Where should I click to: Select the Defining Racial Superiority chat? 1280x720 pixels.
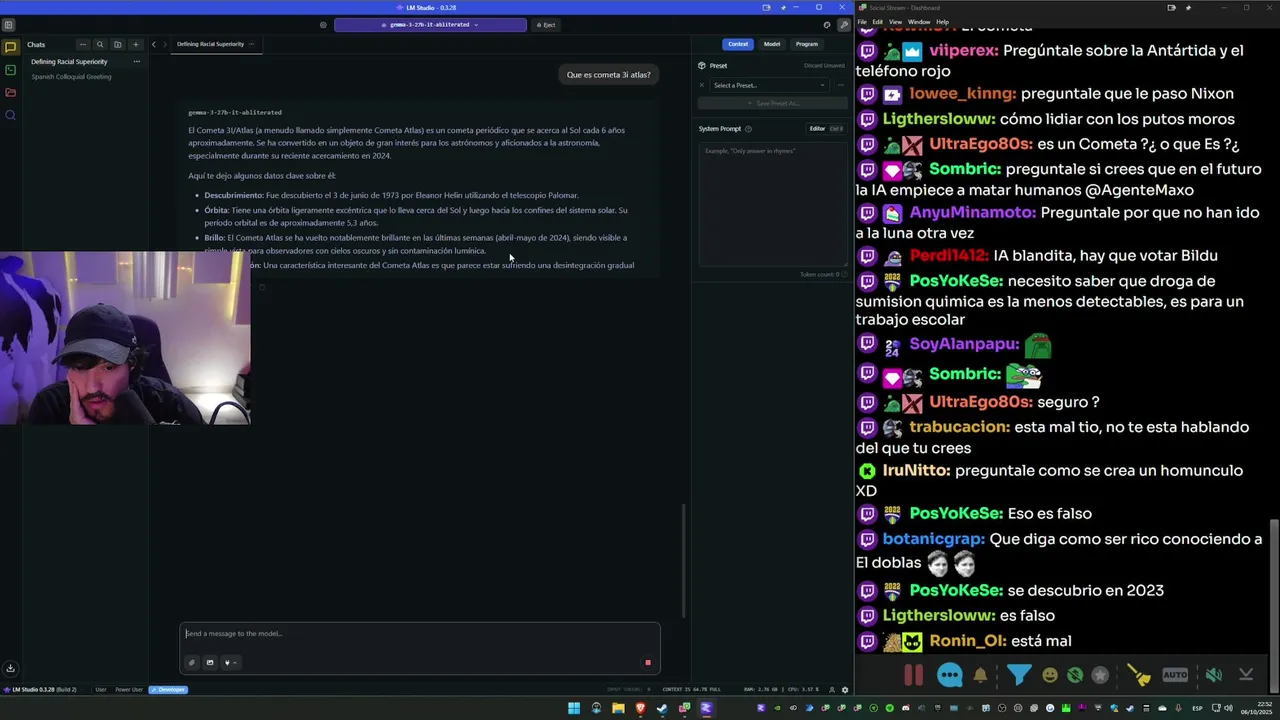(70, 62)
